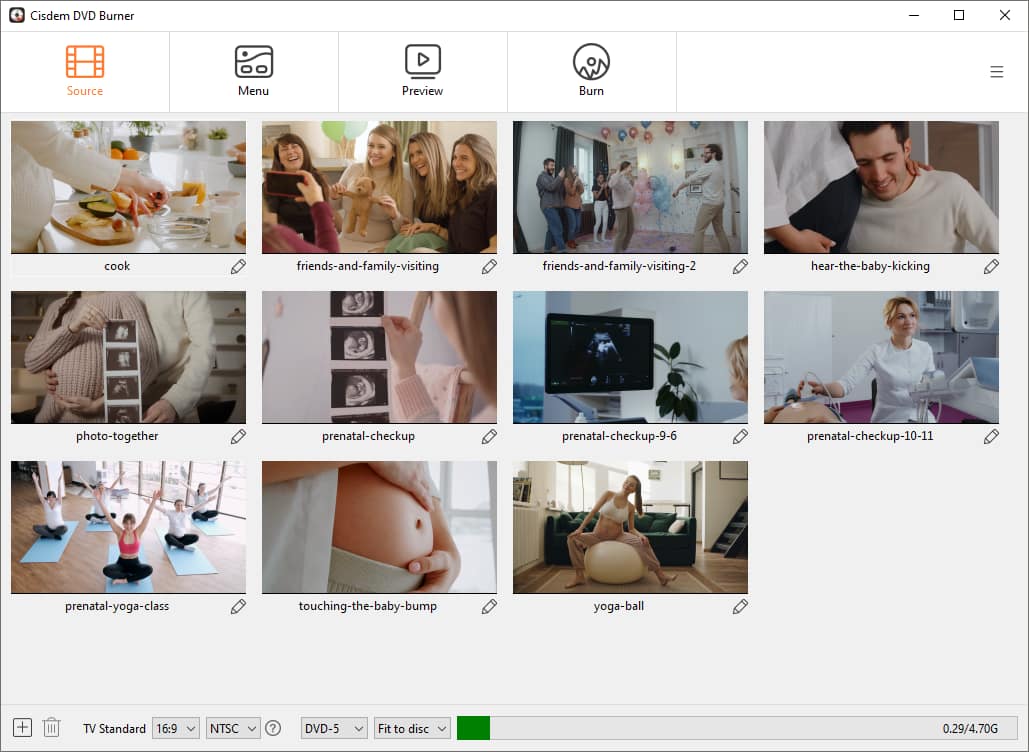The image size is (1029, 752).
Task: Select the Source tab
Action: coord(85,70)
